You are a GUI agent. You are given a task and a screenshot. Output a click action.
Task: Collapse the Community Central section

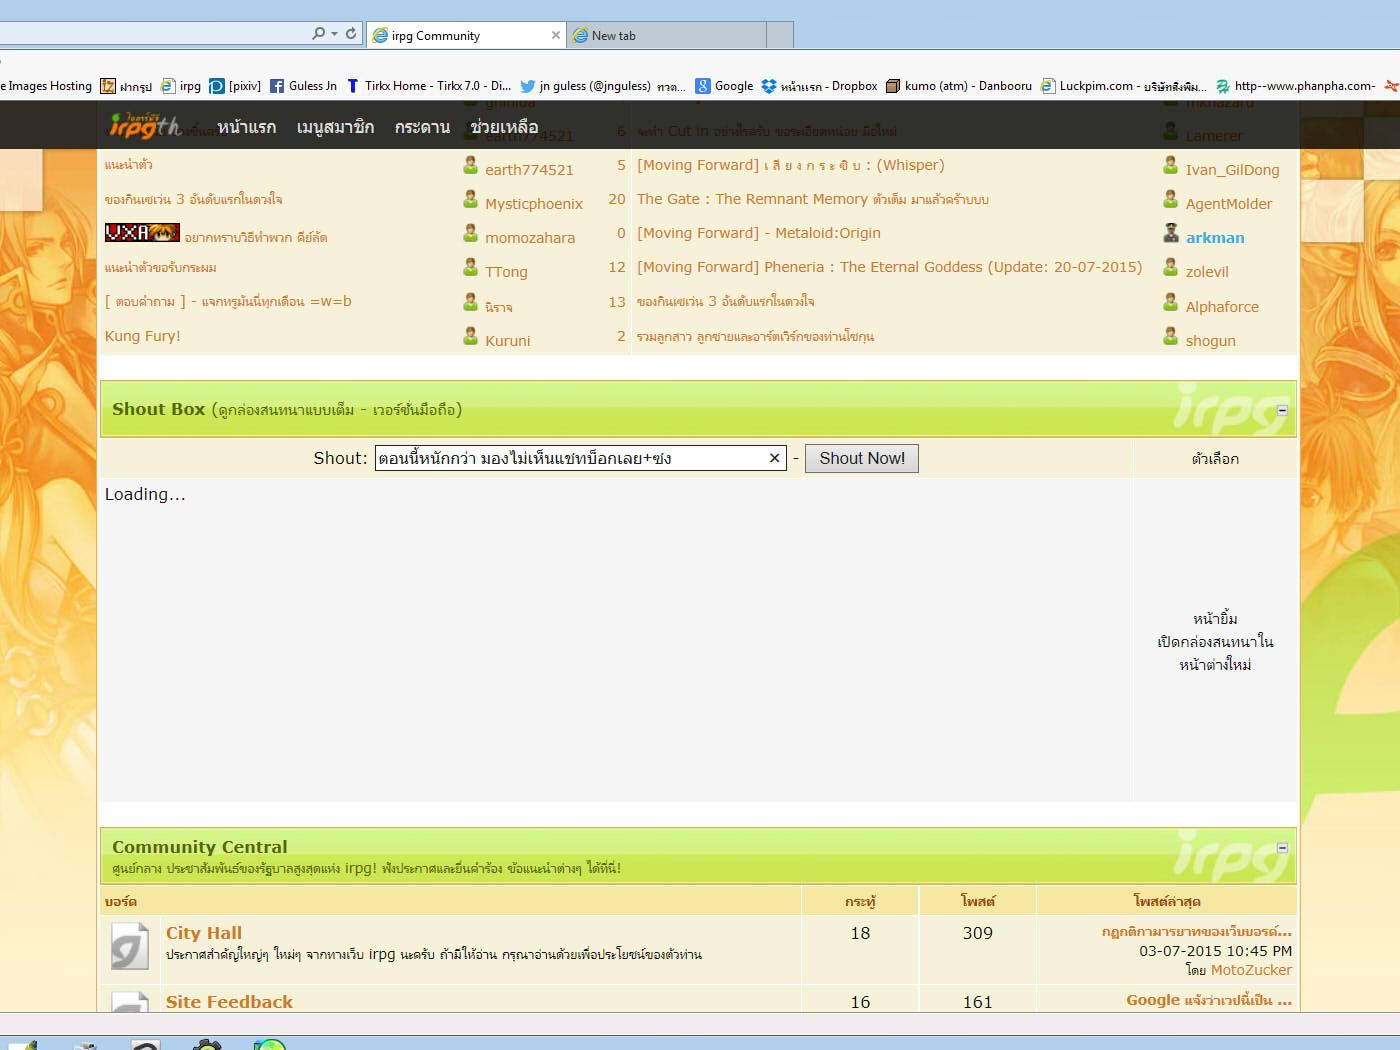(1282, 848)
